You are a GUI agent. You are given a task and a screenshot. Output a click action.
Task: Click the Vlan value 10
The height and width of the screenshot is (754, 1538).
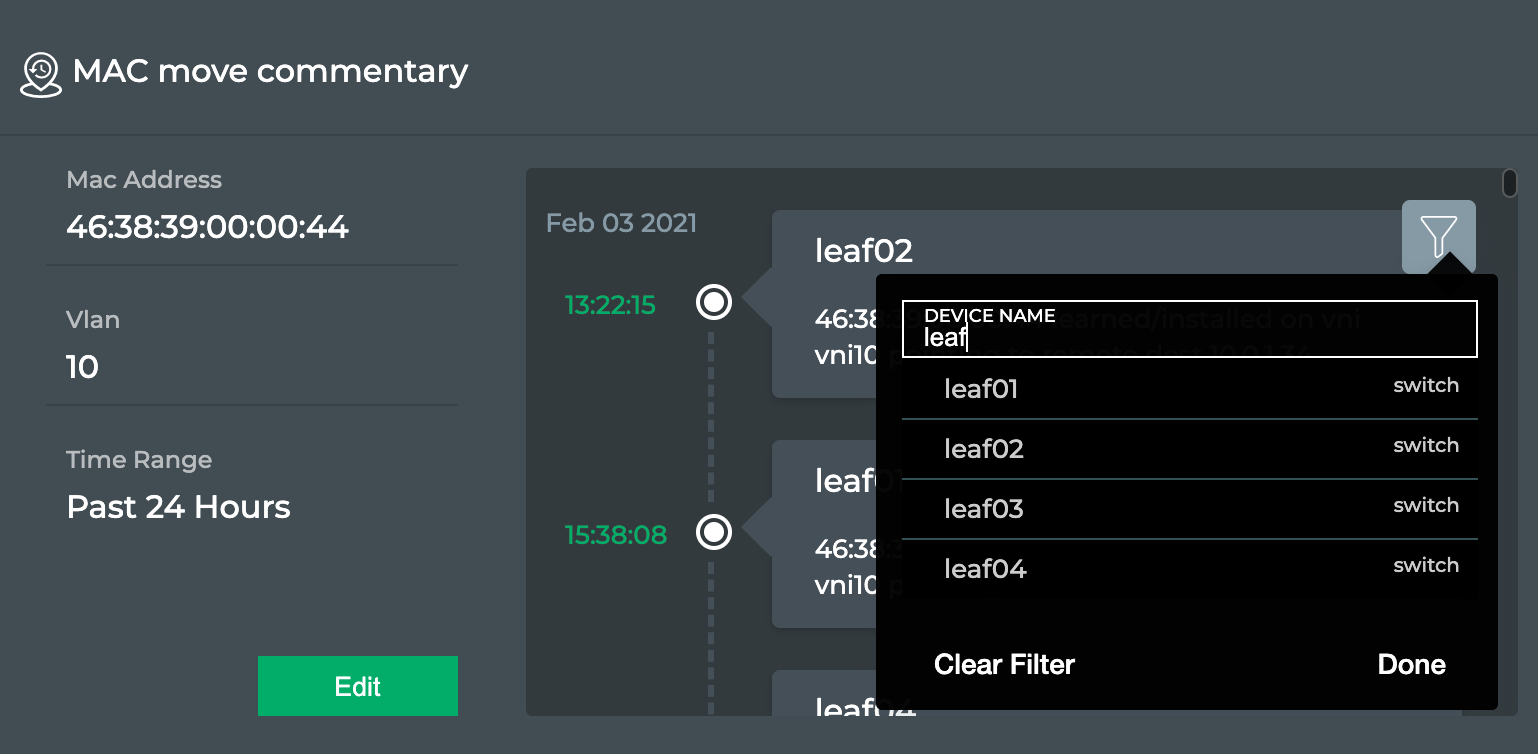82,367
